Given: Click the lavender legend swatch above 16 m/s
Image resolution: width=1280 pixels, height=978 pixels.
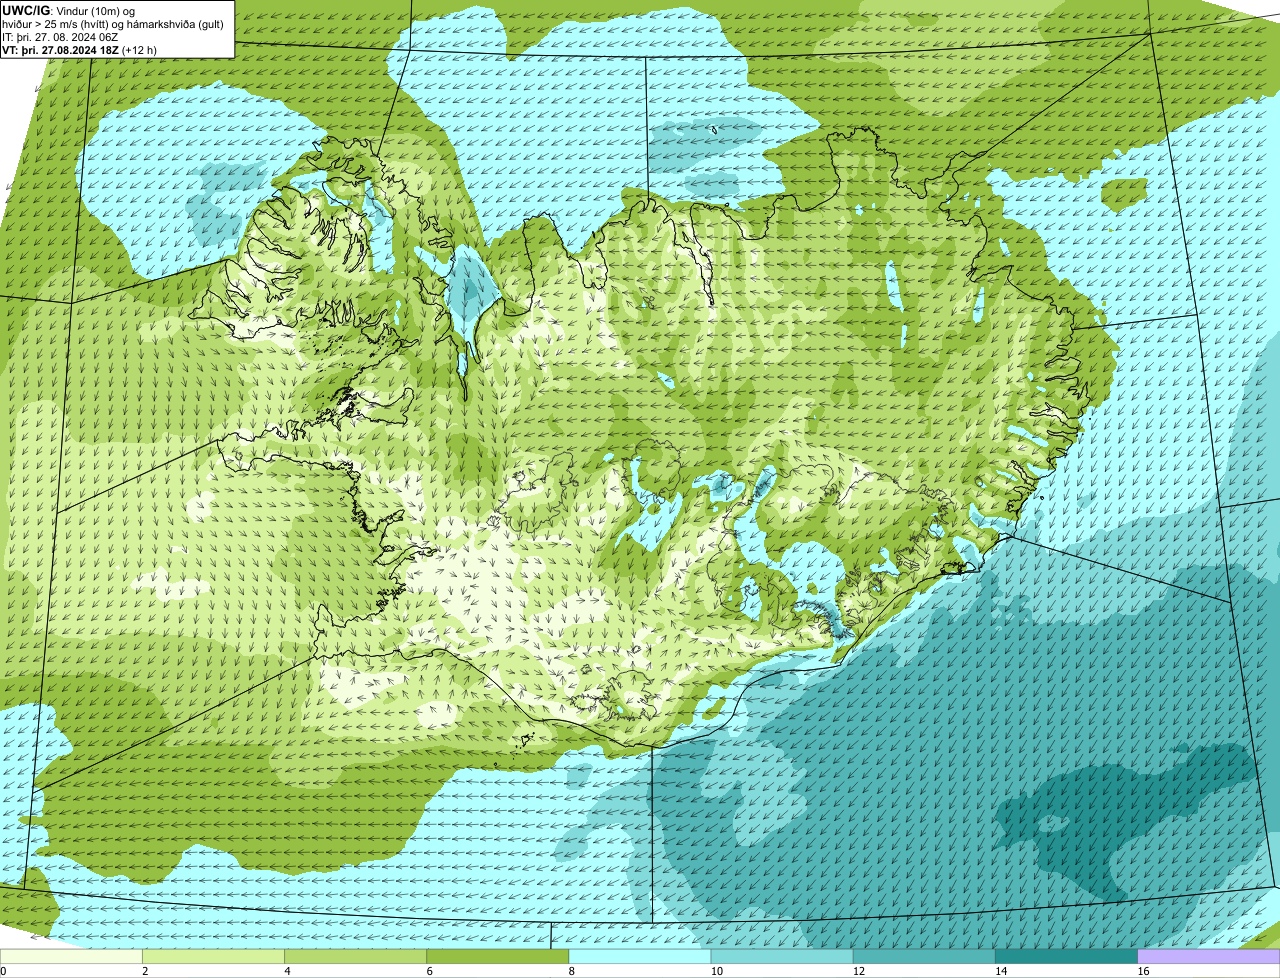Looking at the screenshot, I should coord(1209,957).
